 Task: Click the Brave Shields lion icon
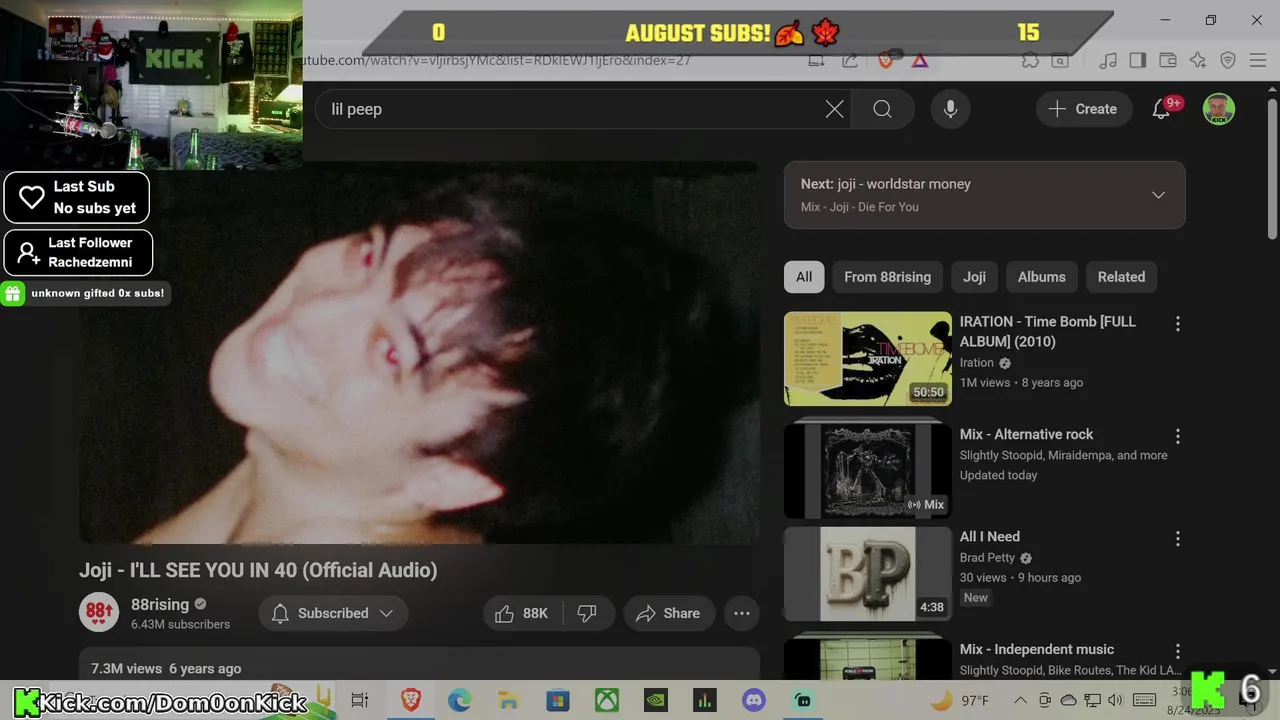[885, 60]
